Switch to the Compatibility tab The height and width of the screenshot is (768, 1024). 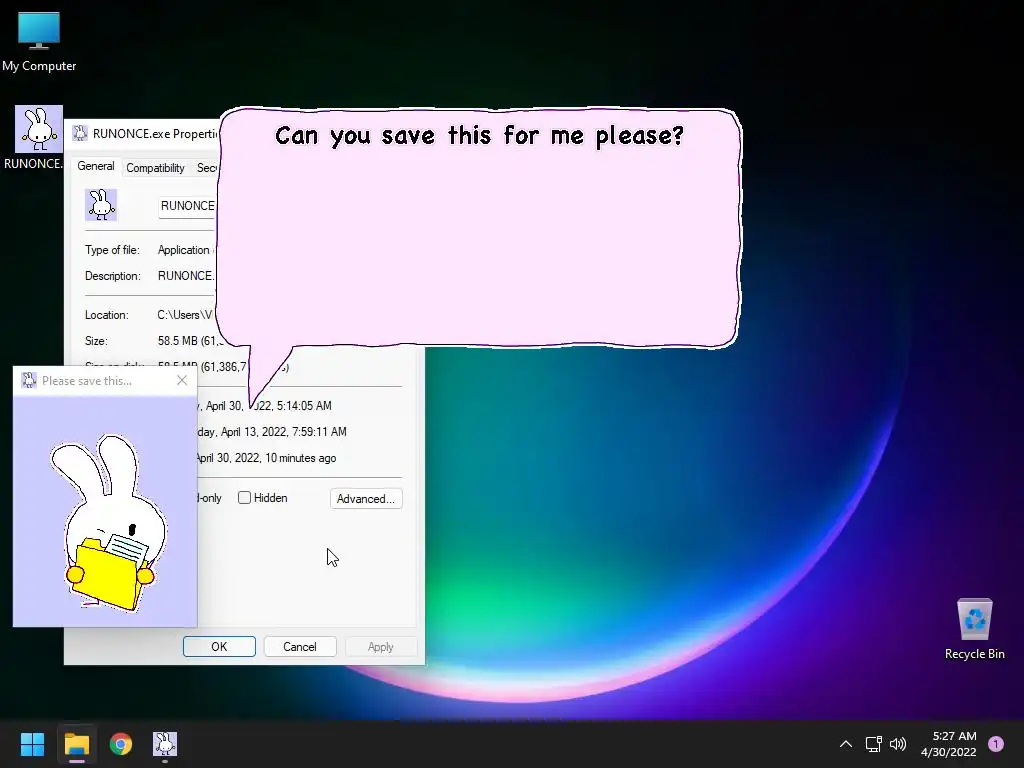(x=155, y=168)
